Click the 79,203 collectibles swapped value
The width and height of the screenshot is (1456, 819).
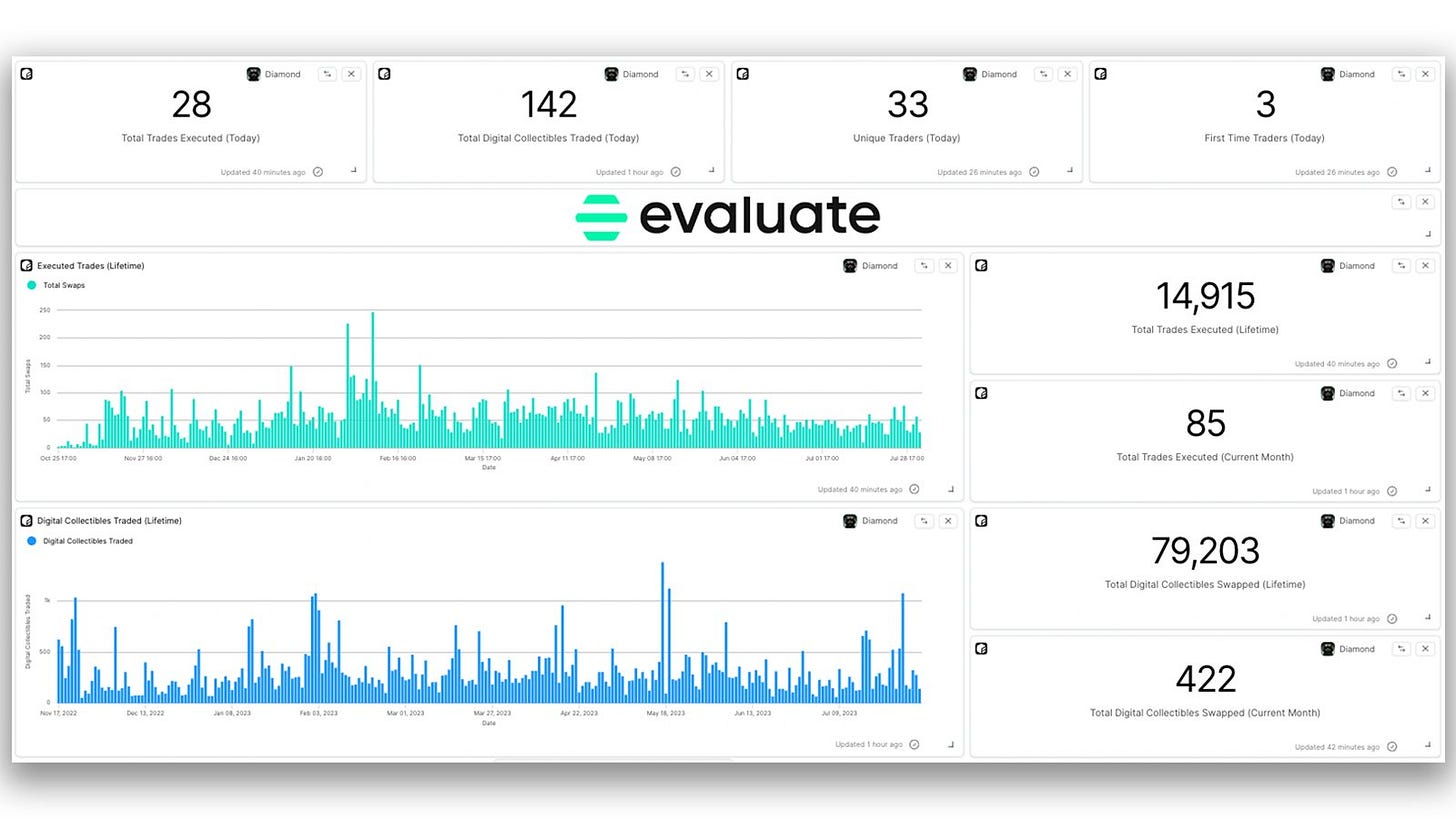pos(1205,551)
